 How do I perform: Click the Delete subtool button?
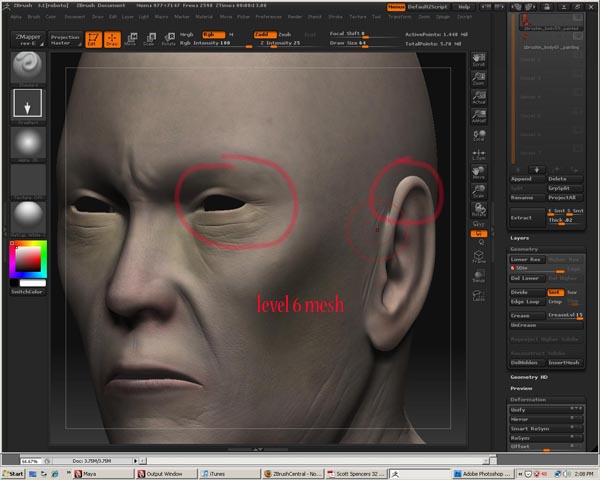tap(565, 179)
